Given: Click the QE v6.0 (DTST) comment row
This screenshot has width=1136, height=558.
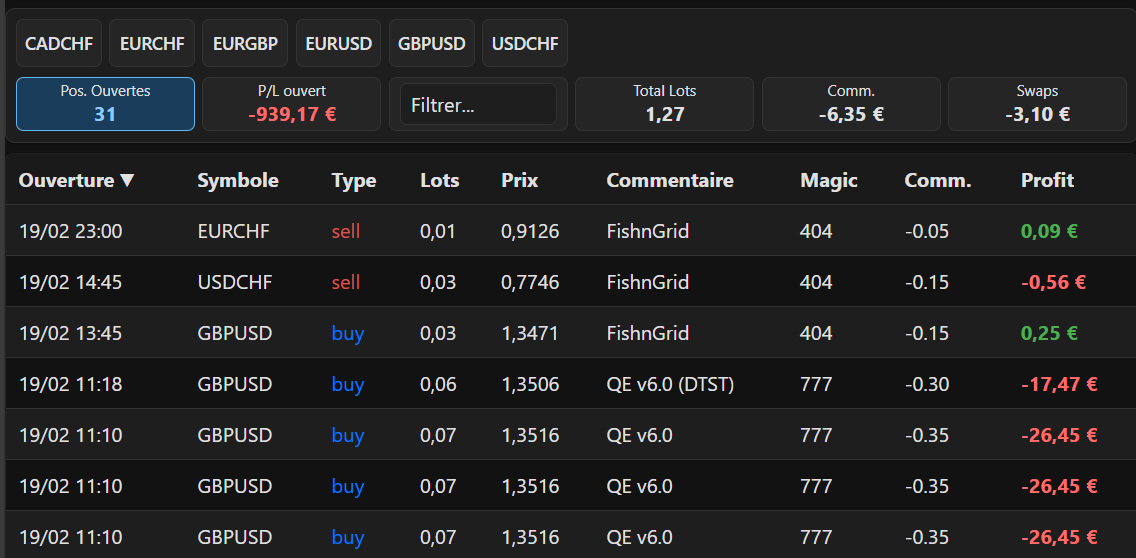Looking at the screenshot, I should (x=670, y=385).
